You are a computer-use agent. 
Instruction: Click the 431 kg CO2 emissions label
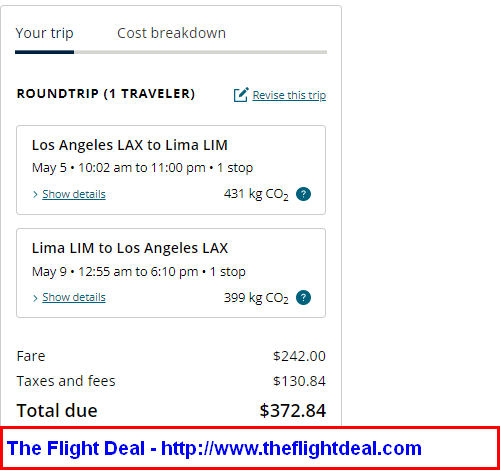pyautogui.click(x=256, y=194)
